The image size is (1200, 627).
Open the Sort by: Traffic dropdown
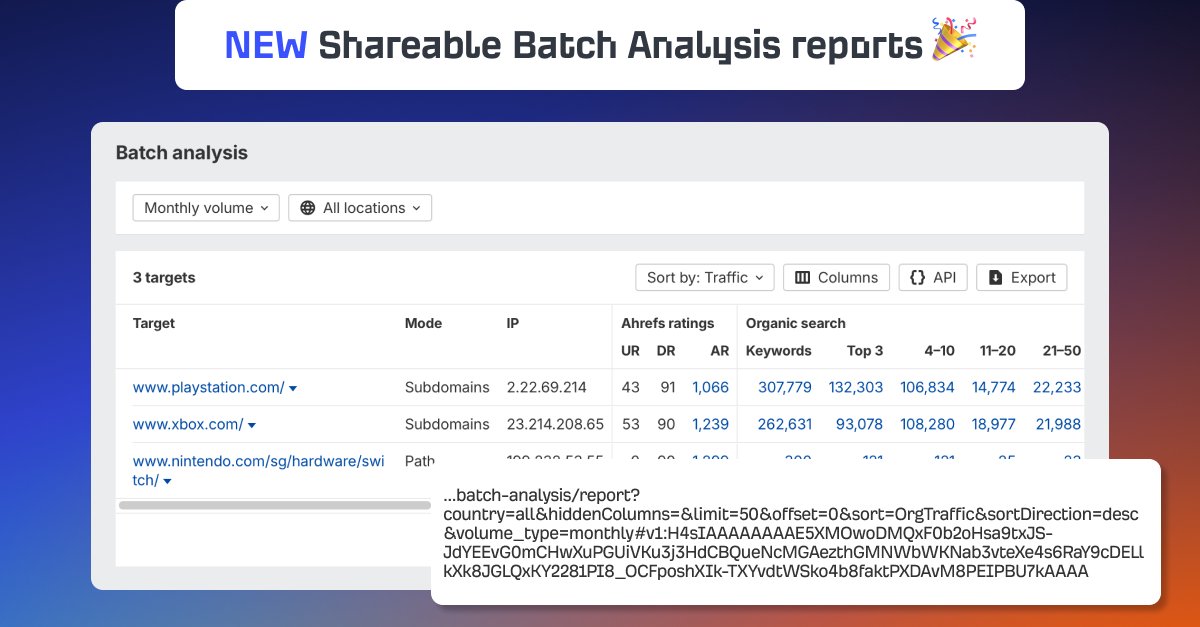pyautogui.click(x=705, y=277)
